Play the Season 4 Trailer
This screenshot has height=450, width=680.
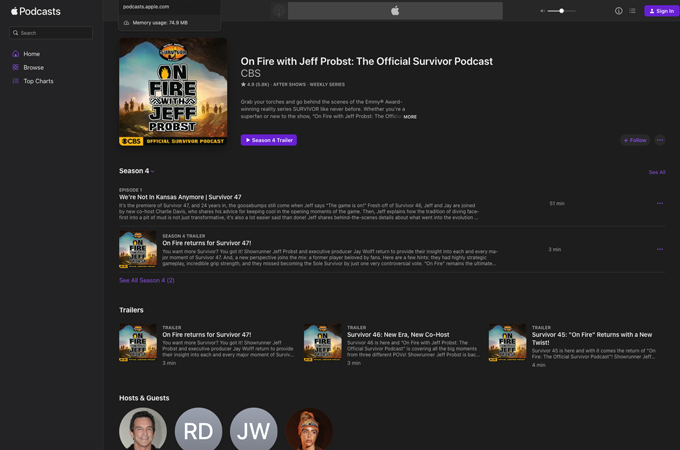point(269,140)
